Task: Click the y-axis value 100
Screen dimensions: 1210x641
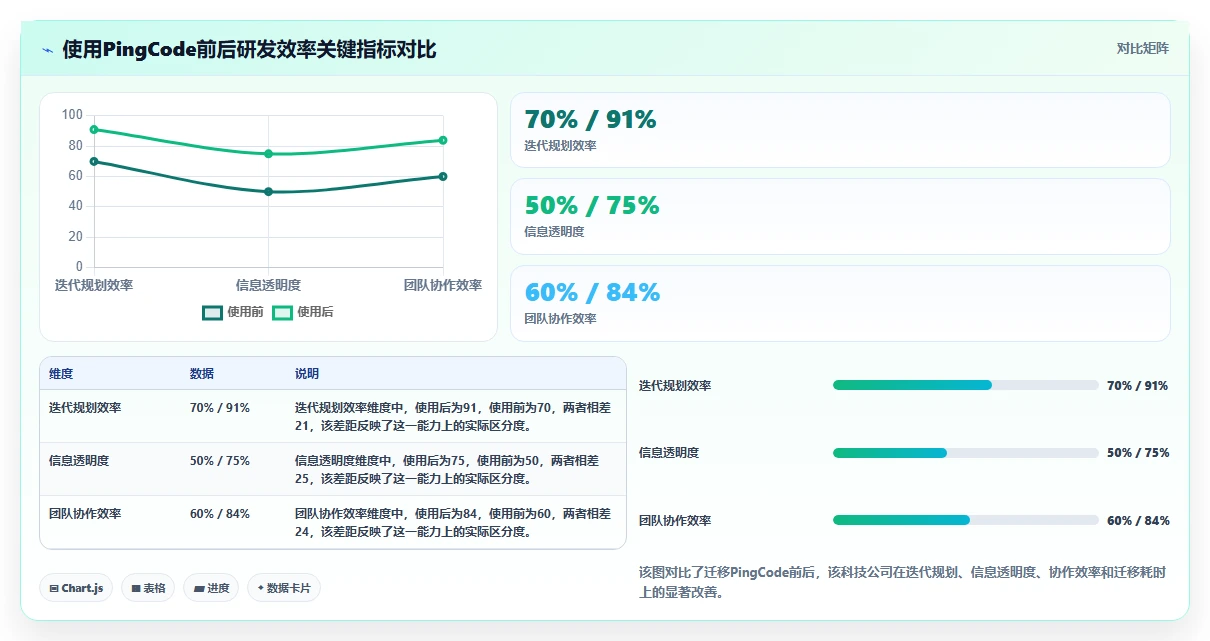Action: coord(72,115)
